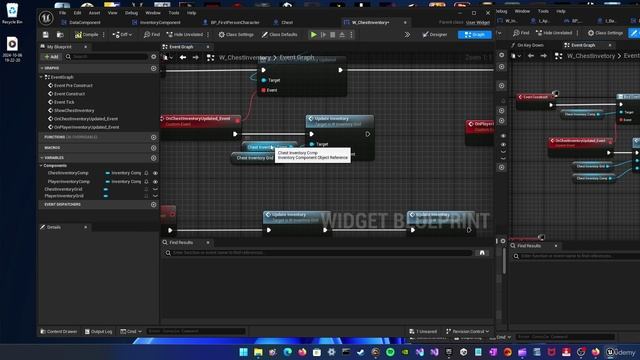Open My Blueprint view options gear
The height and width of the screenshot is (360, 640).
(x=154, y=57)
